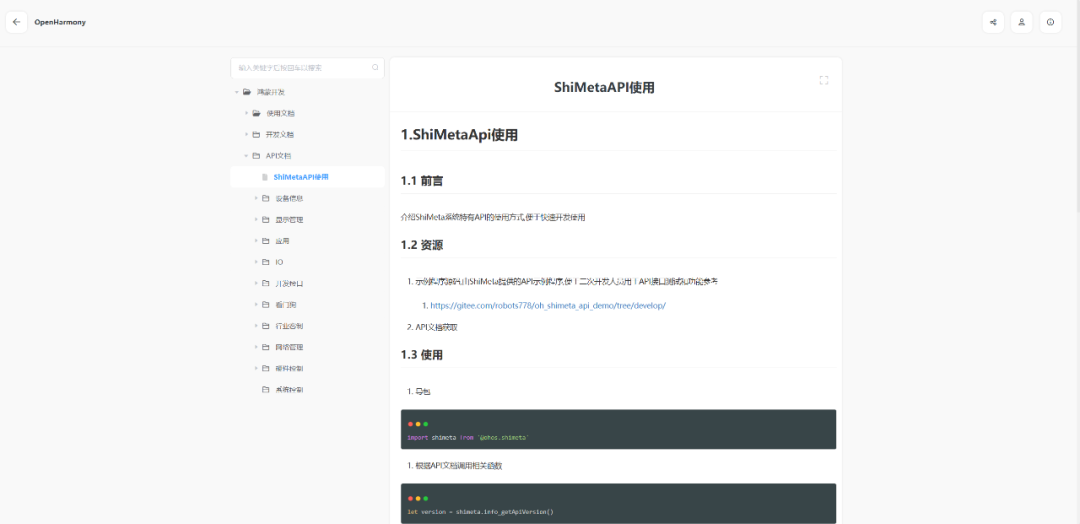Click the 应用 folder icon
This screenshot has height=524, width=1080.
(265, 241)
